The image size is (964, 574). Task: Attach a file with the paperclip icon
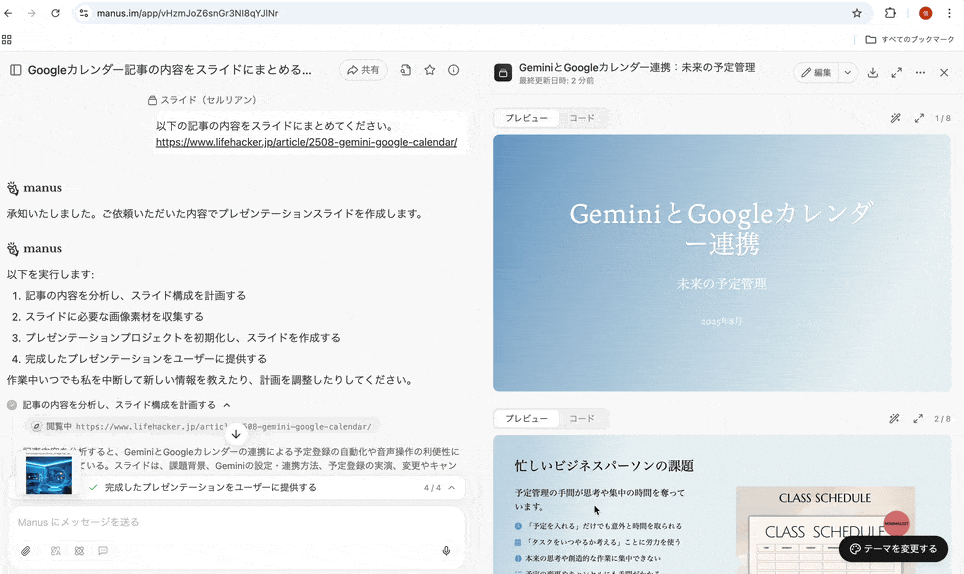(x=26, y=551)
